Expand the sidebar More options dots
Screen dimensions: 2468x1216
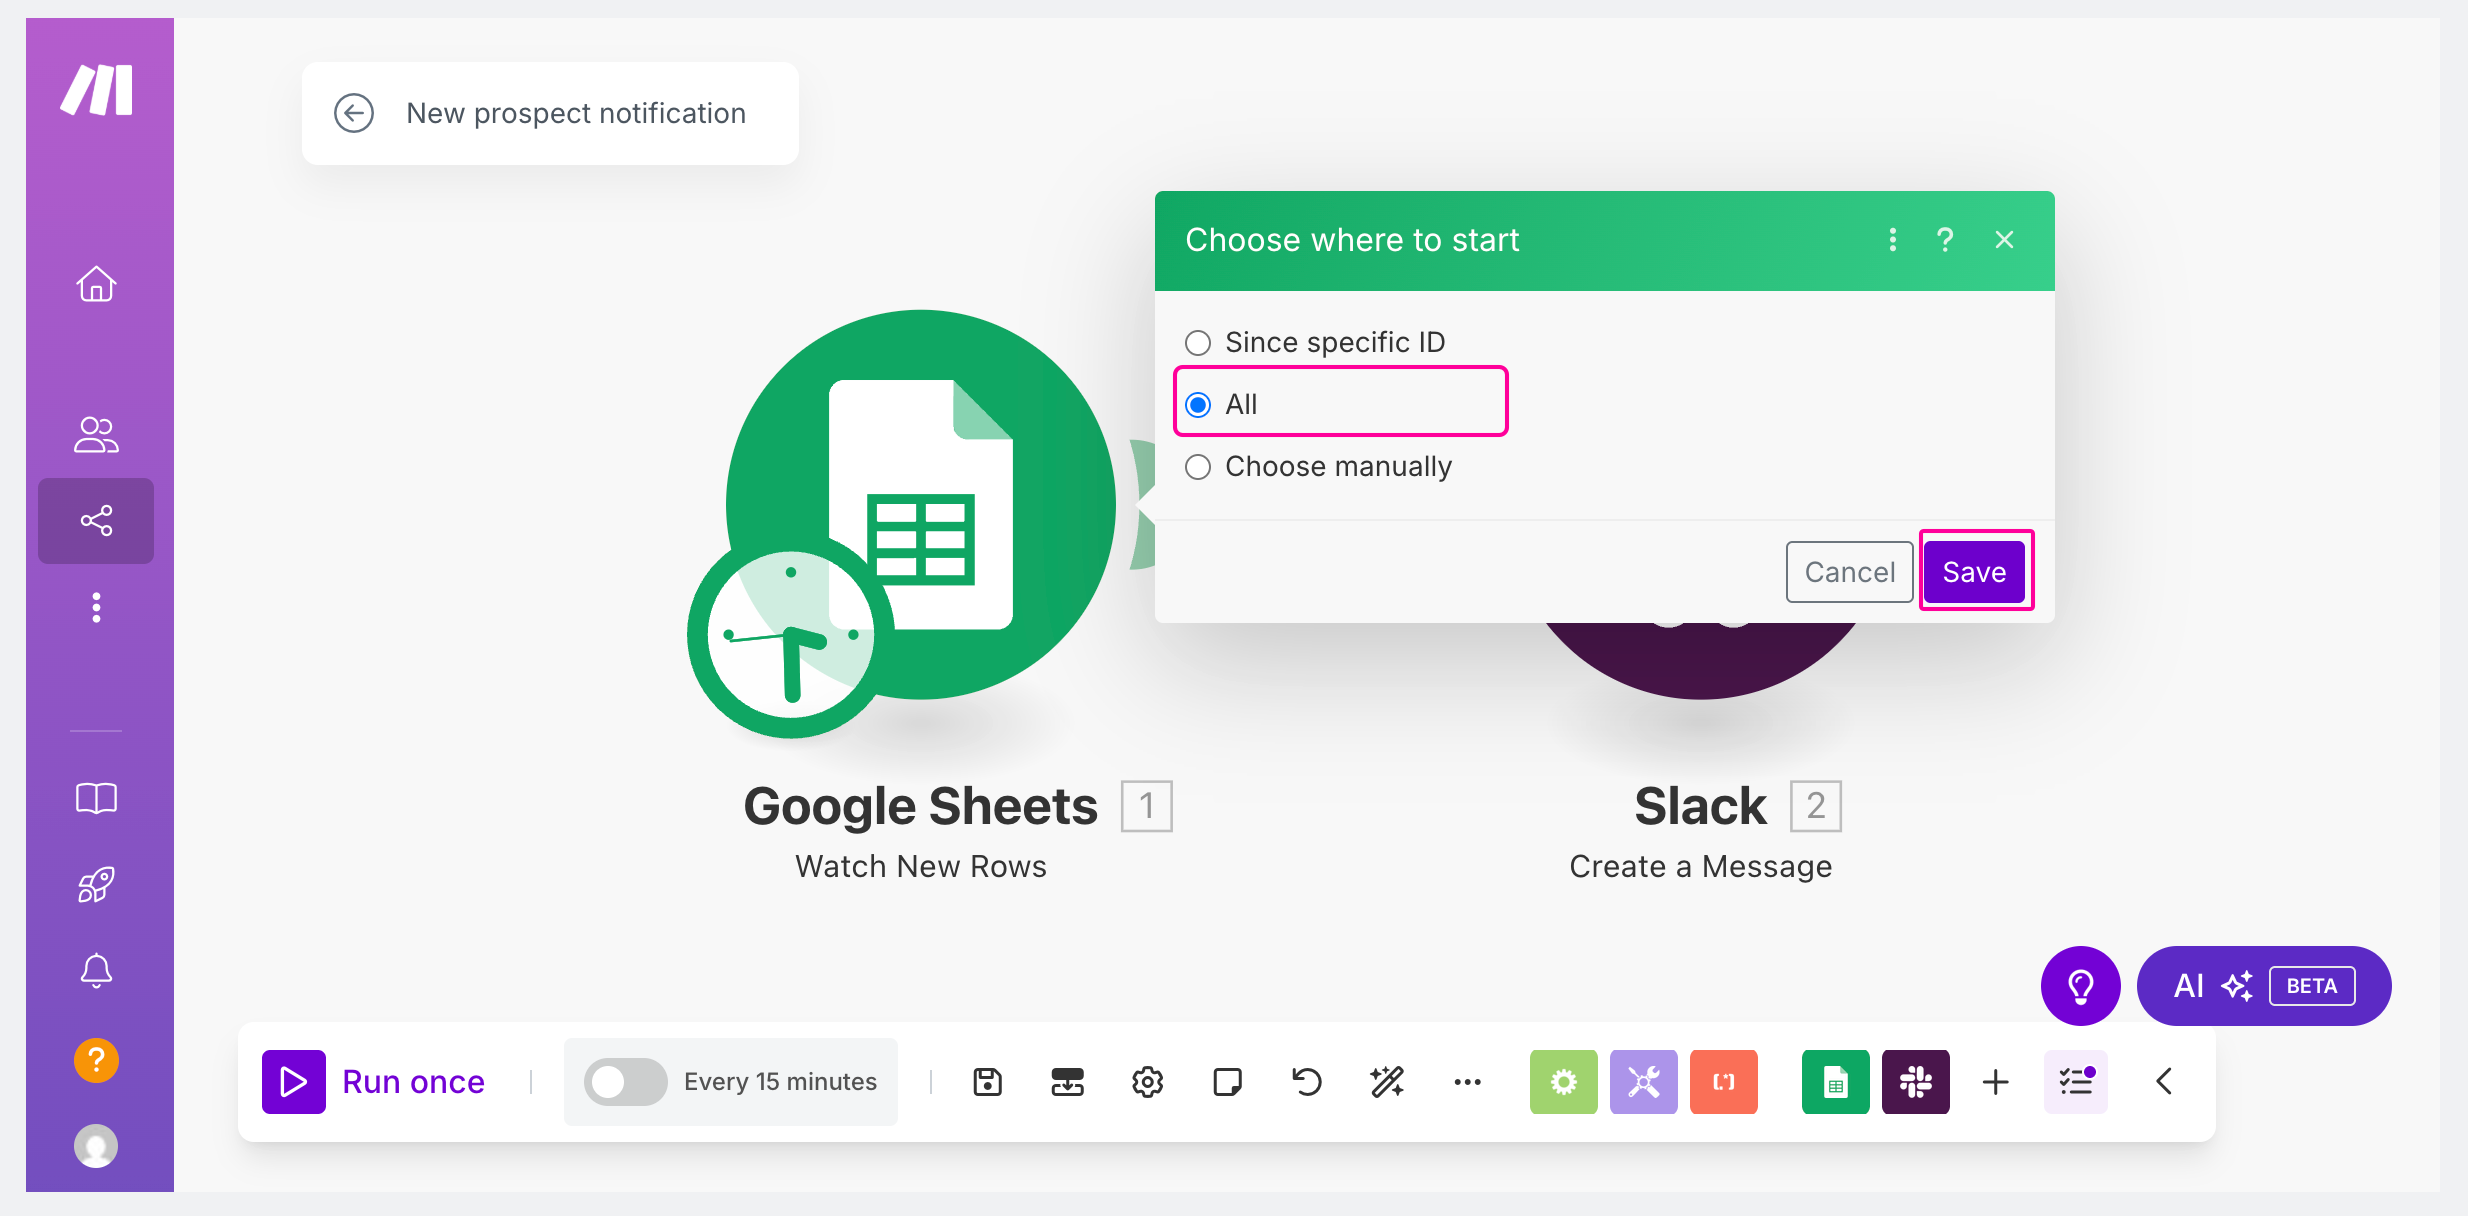coord(96,608)
